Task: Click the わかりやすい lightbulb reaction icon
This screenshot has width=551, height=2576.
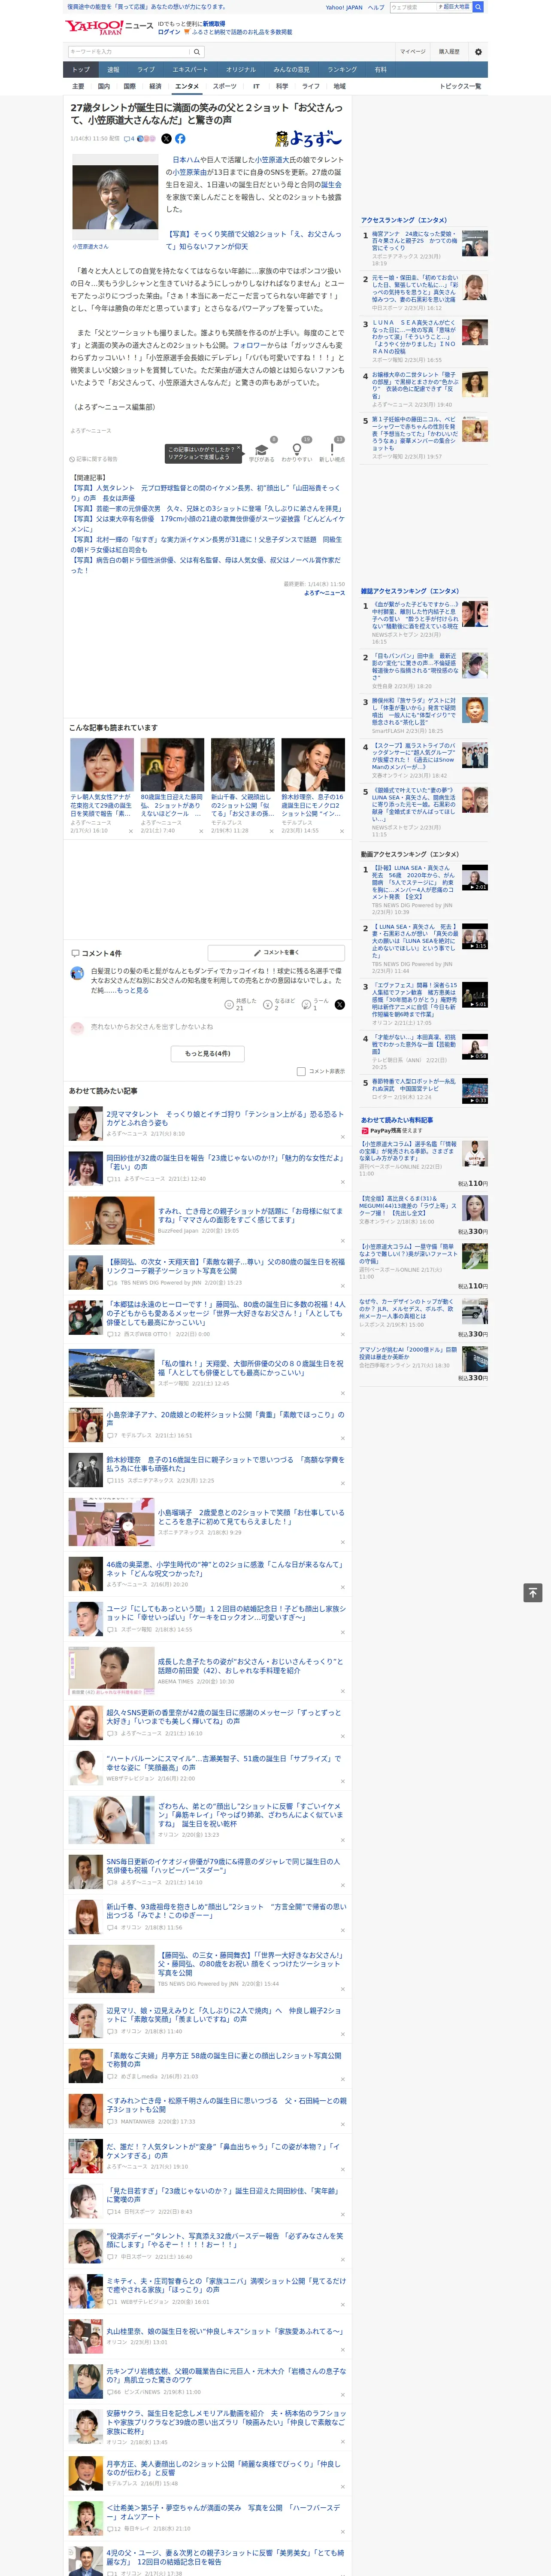Action: (x=296, y=449)
